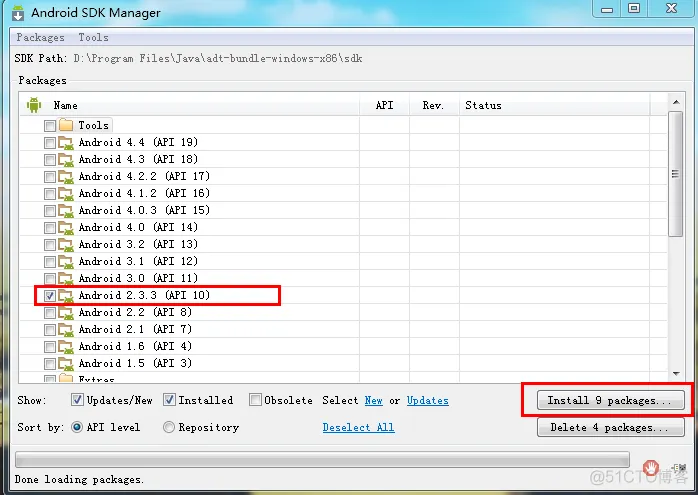
Task: Click the Android 4.1.2 (API 16) platform icon
Action: coord(66,194)
